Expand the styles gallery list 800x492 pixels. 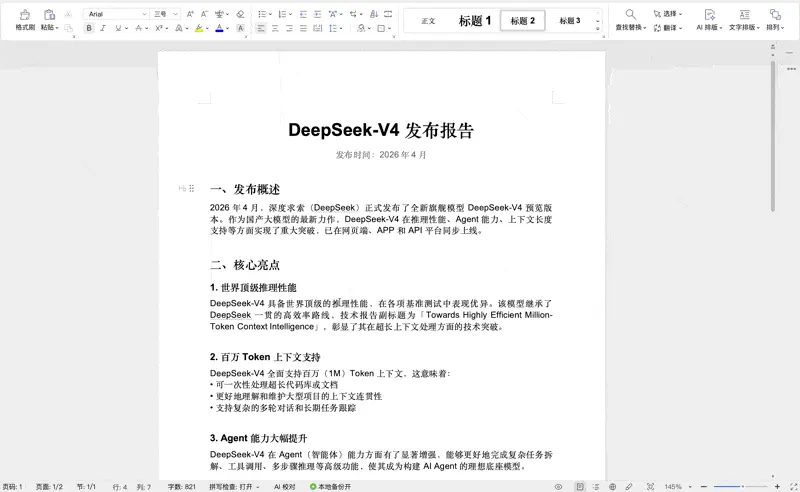coord(598,29)
